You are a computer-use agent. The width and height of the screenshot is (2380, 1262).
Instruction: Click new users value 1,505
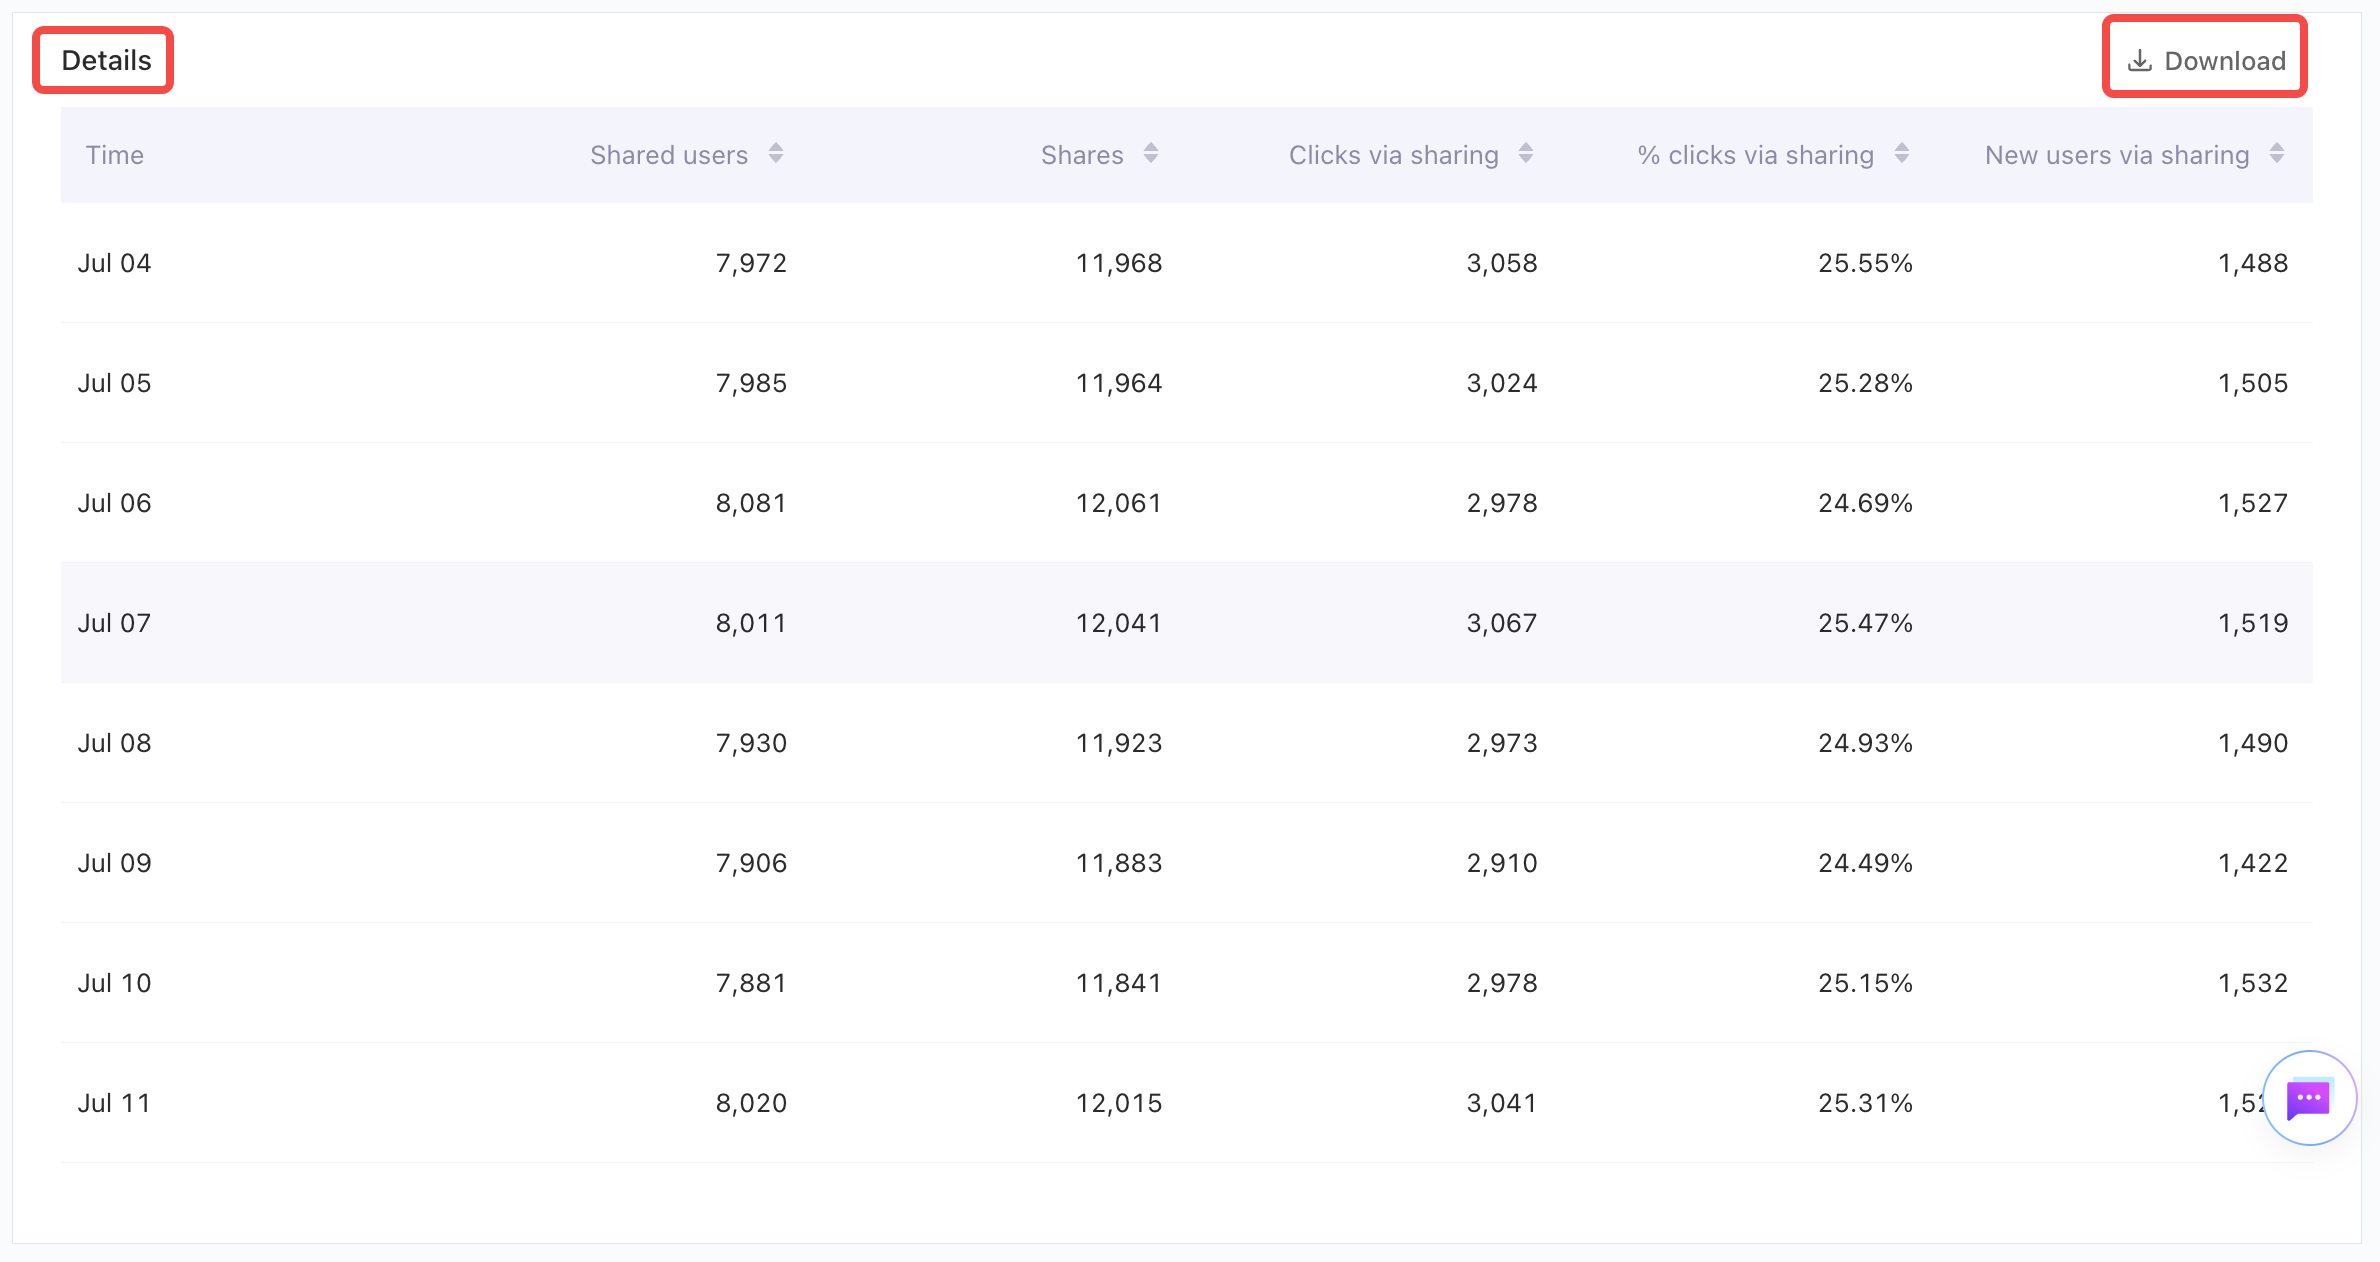point(2253,383)
